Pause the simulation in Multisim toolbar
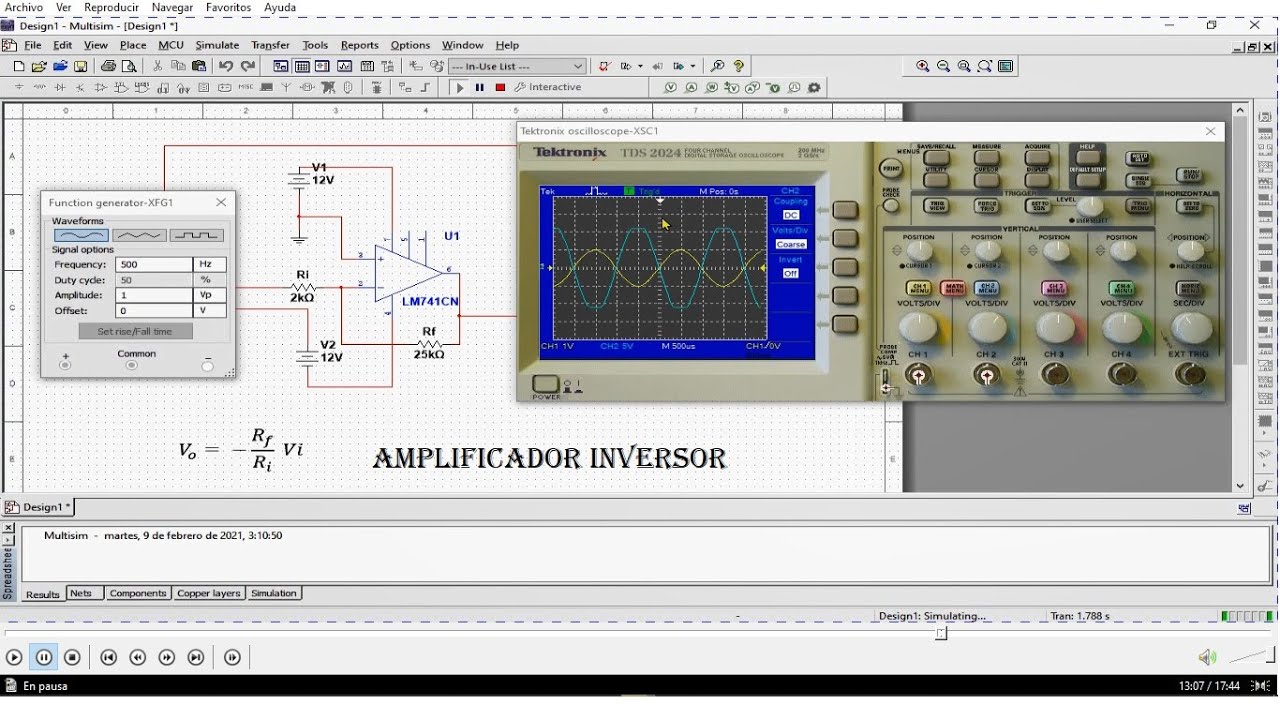This screenshot has width=1280, height=720. [x=480, y=88]
